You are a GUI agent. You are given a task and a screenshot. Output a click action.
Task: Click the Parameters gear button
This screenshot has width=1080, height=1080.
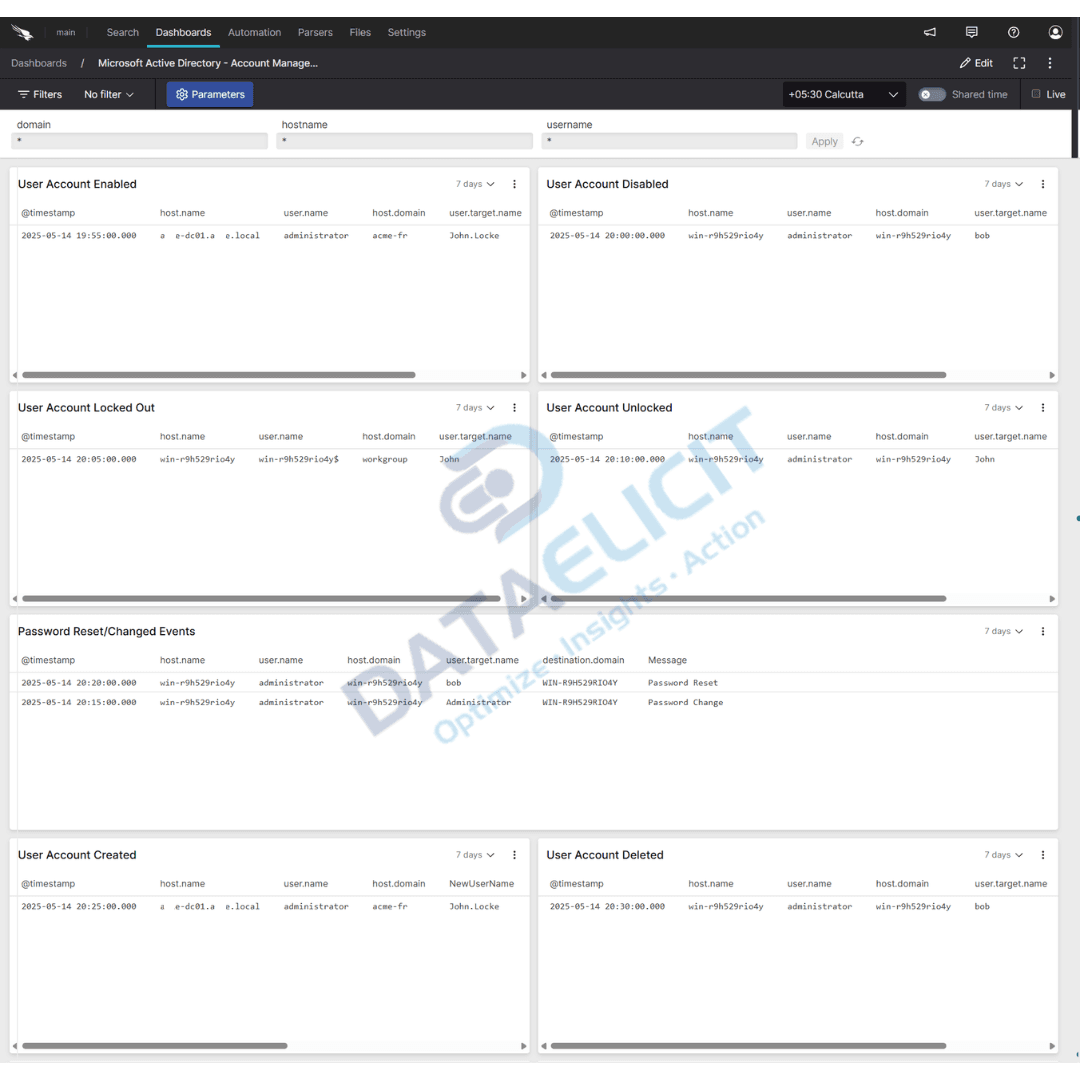pos(209,94)
